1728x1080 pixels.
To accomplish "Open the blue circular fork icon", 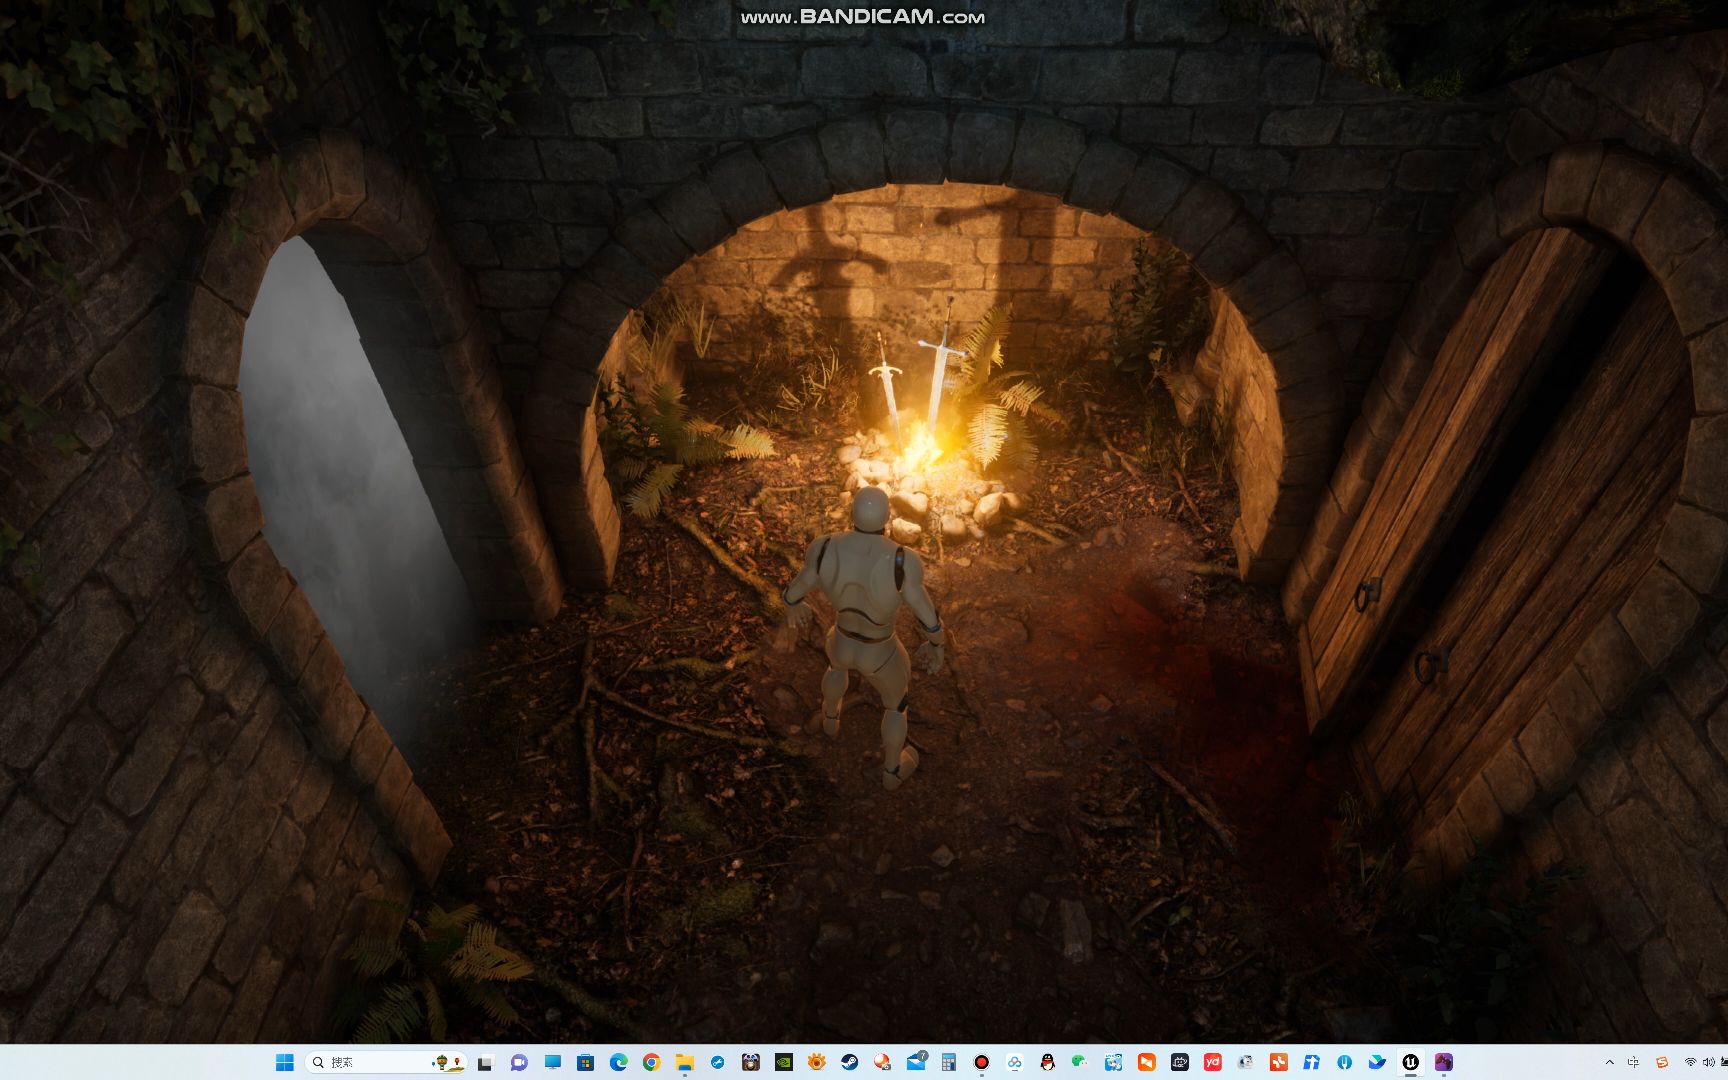I will click(x=1344, y=1062).
